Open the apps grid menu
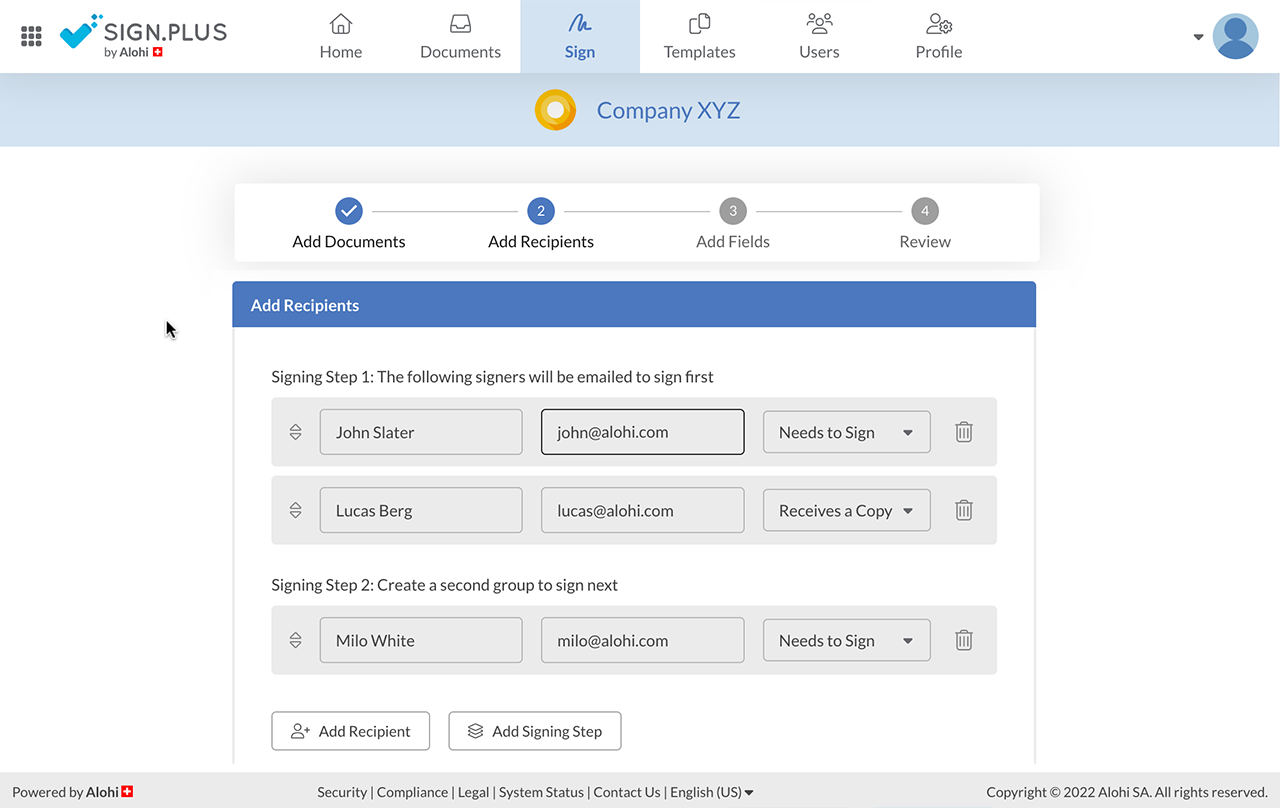1280x808 pixels. [31, 36]
